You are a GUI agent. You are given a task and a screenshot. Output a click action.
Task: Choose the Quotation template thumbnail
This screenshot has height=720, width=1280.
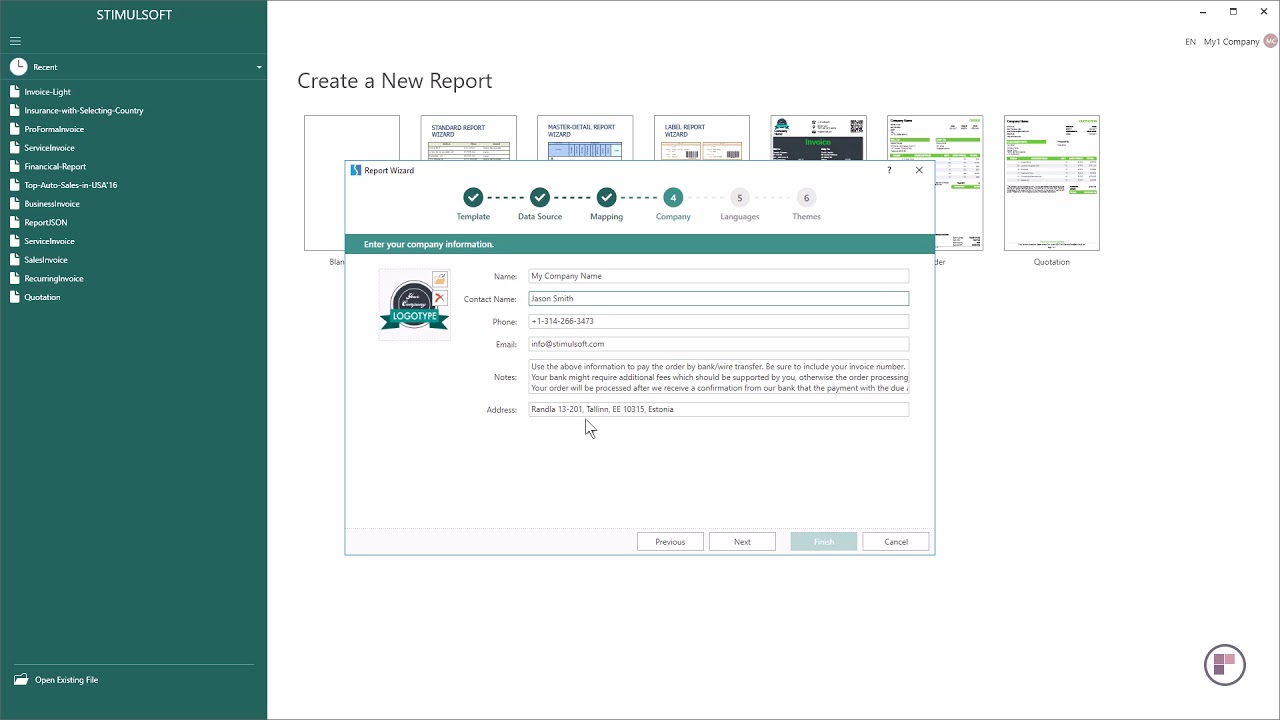(1052, 182)
